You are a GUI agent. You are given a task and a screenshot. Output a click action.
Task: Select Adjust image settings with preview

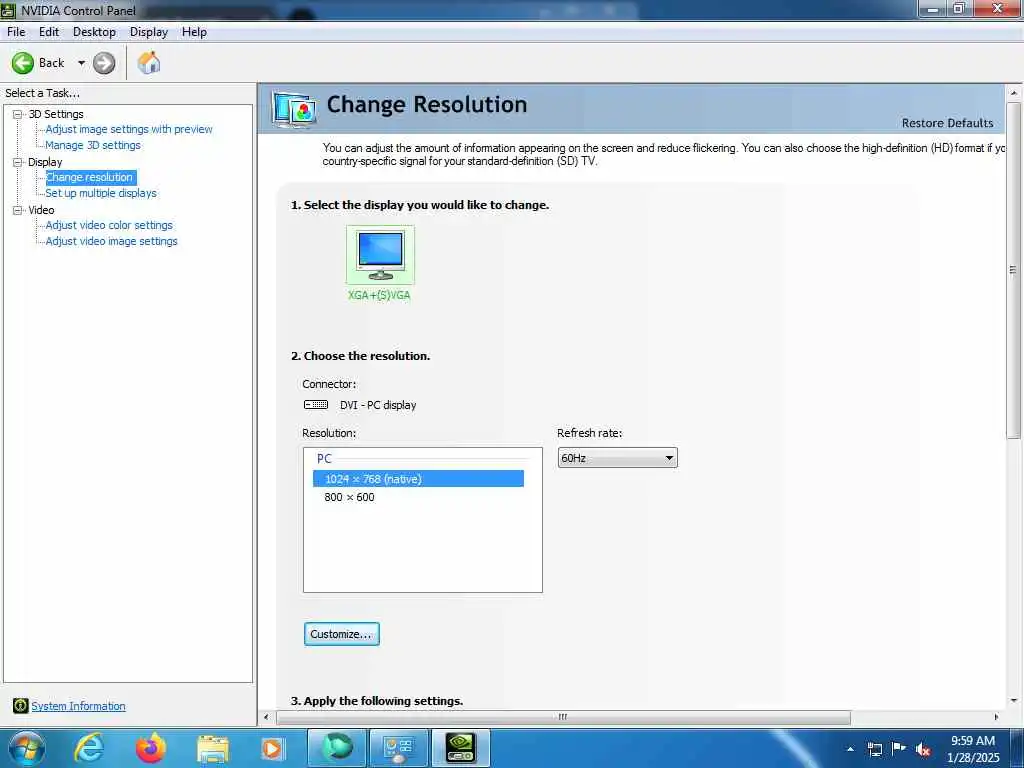coord(129,129)
